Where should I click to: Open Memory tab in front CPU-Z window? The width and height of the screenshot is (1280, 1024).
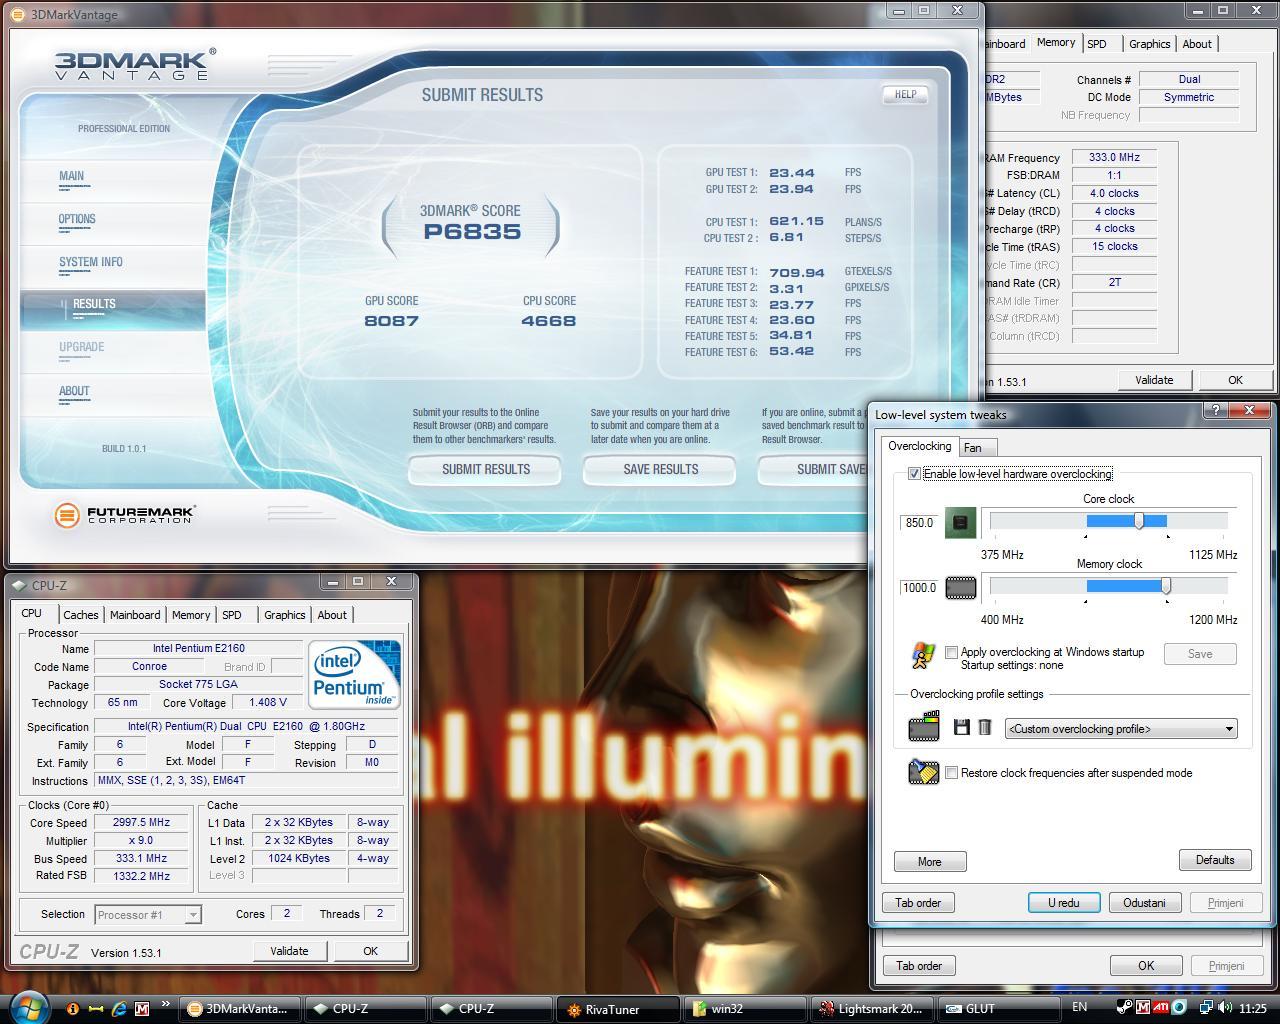pyautogui.click(x=190, y=615)
